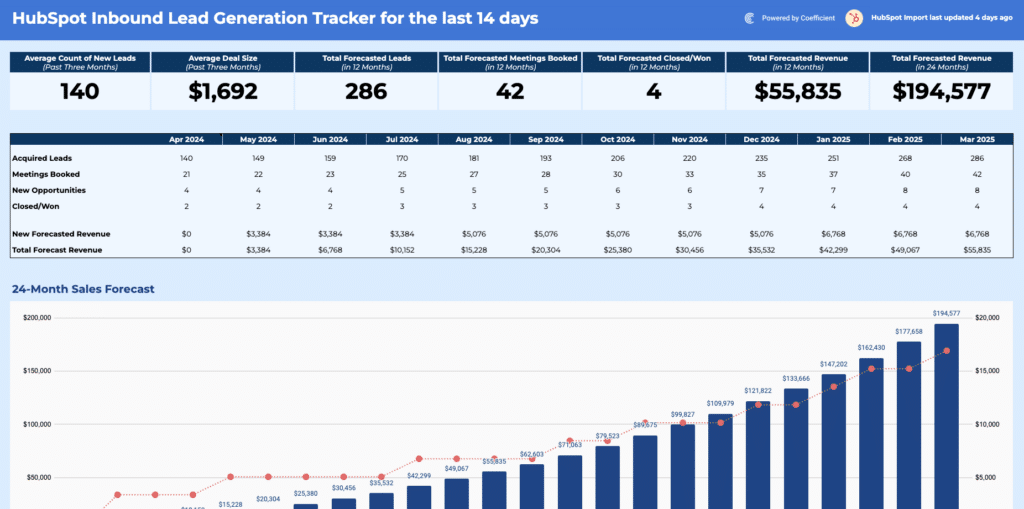This screenshot has width=1024, height=509.
Task: Click the Acquired Leads row label
Action: (42, 158)
